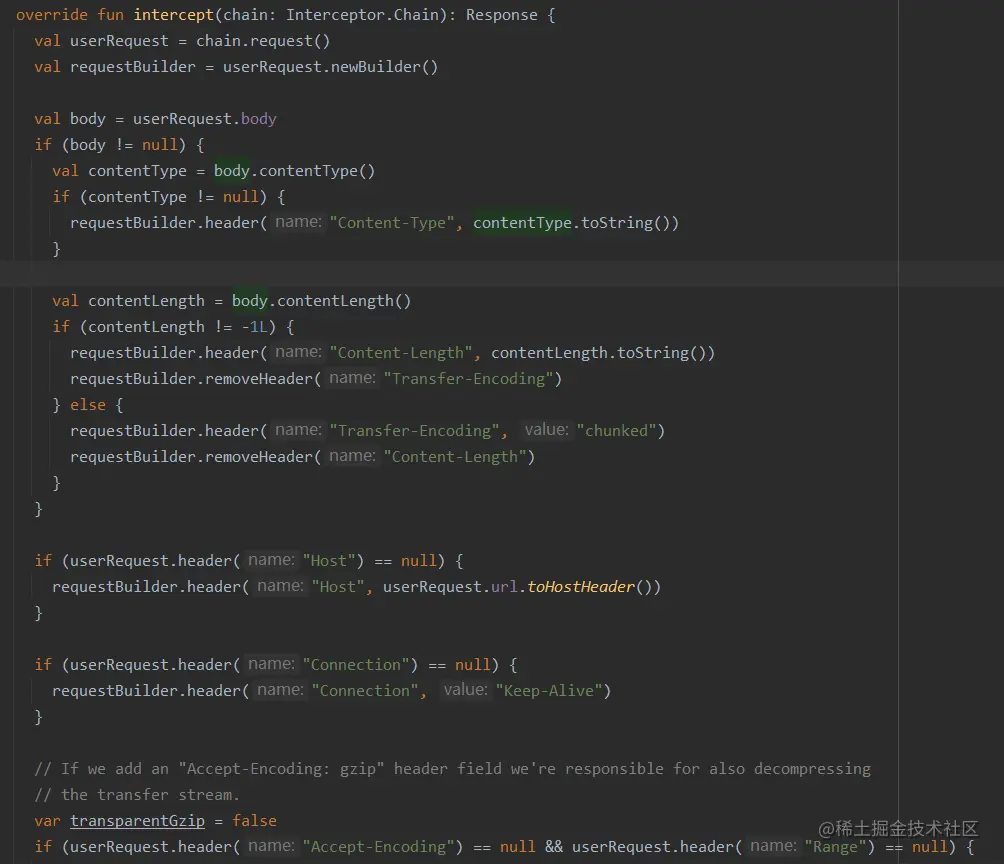Click the '-1L' literal
Viewport: 1004px width, 864px height.
(254, 327)
